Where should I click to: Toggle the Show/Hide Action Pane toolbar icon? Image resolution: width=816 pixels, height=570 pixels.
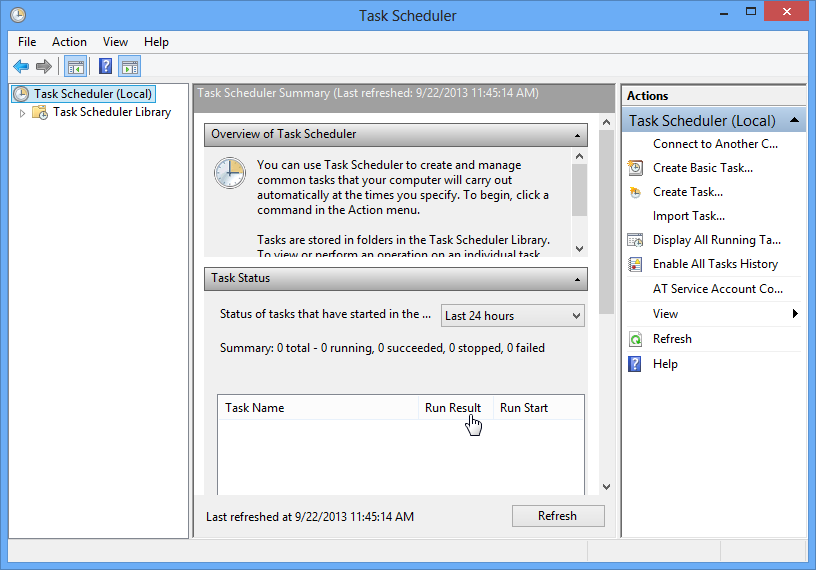(130, 67)
